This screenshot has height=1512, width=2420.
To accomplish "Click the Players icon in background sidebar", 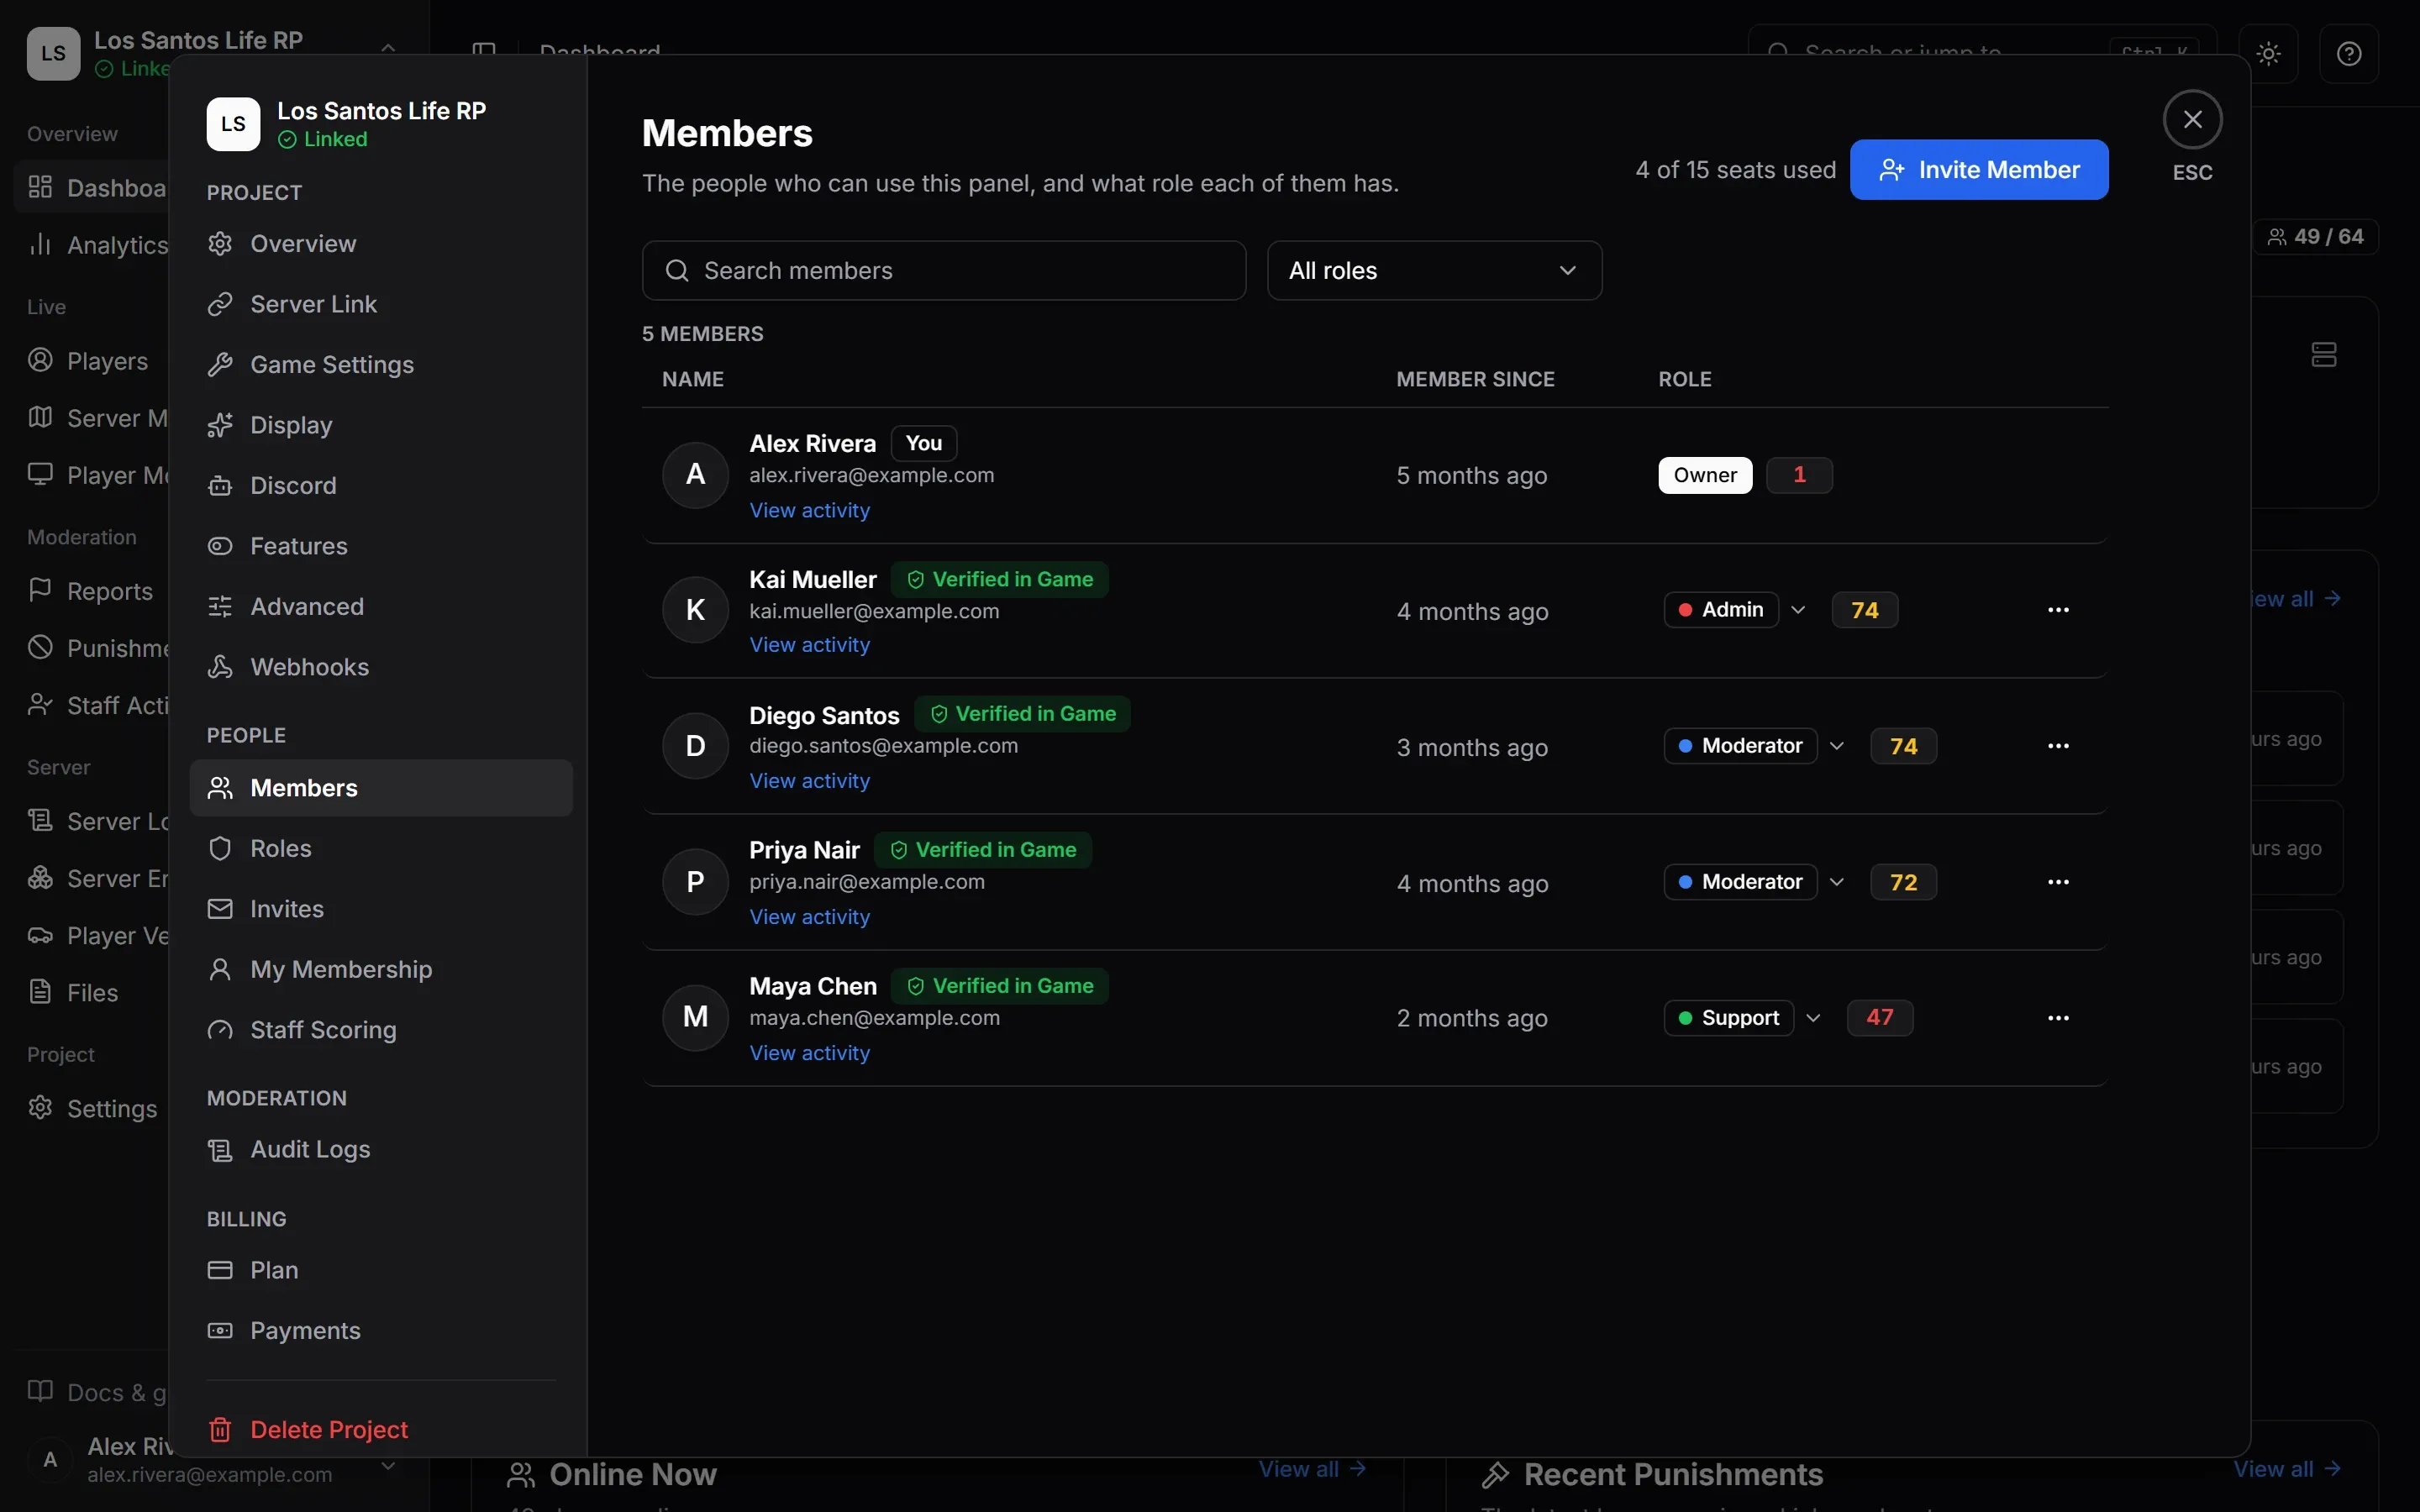I will click(x=40, y=360).
